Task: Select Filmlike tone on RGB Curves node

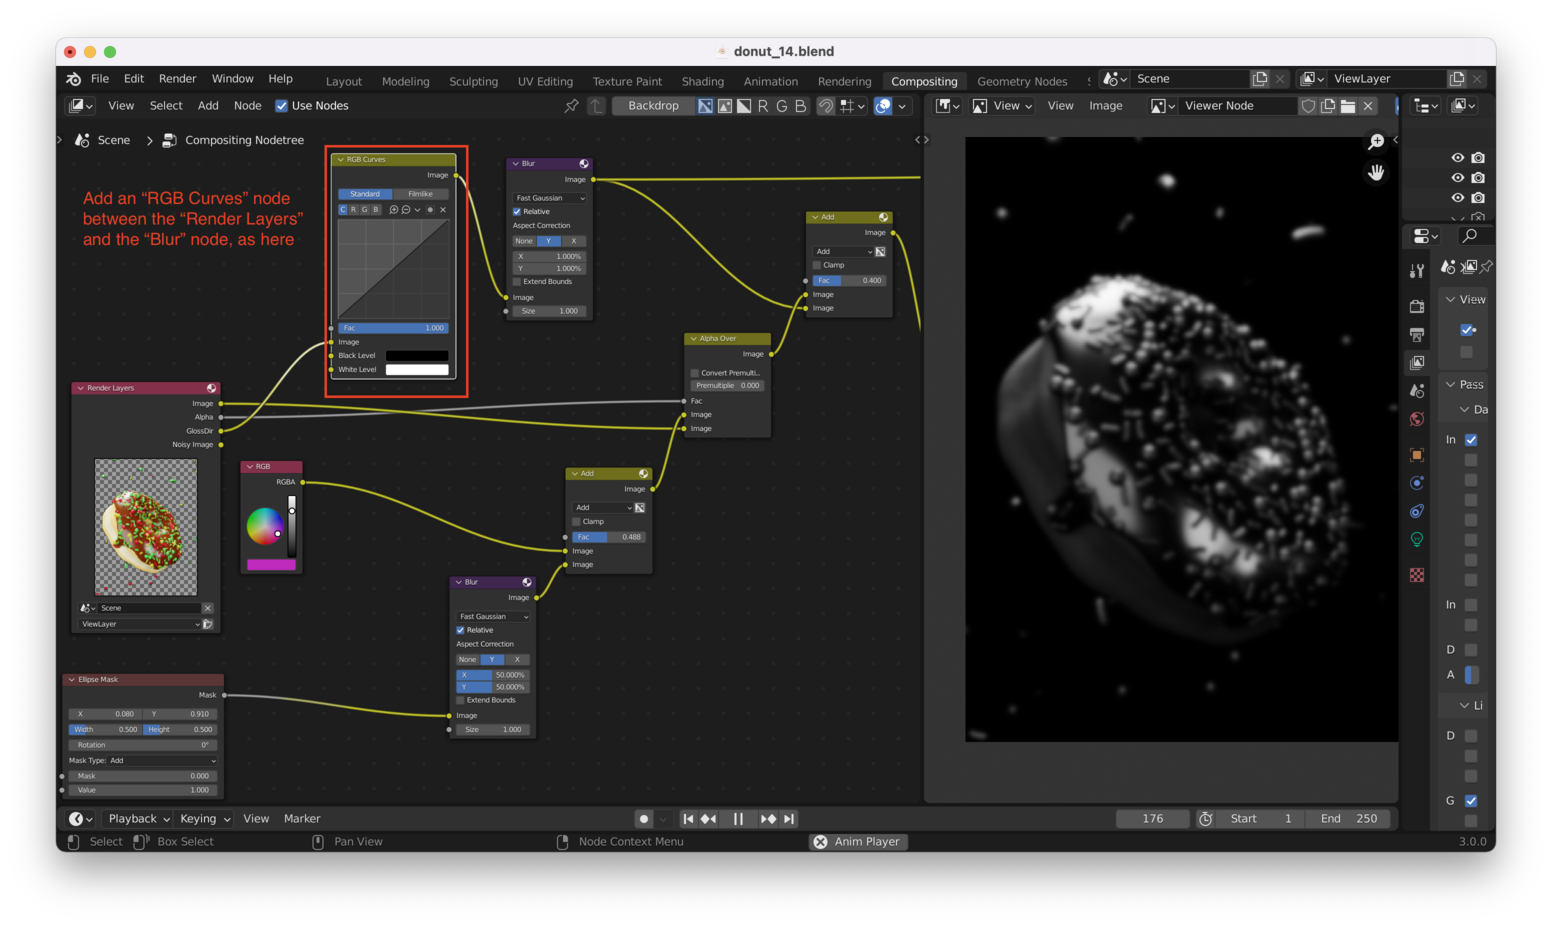Action: (420, 194)
